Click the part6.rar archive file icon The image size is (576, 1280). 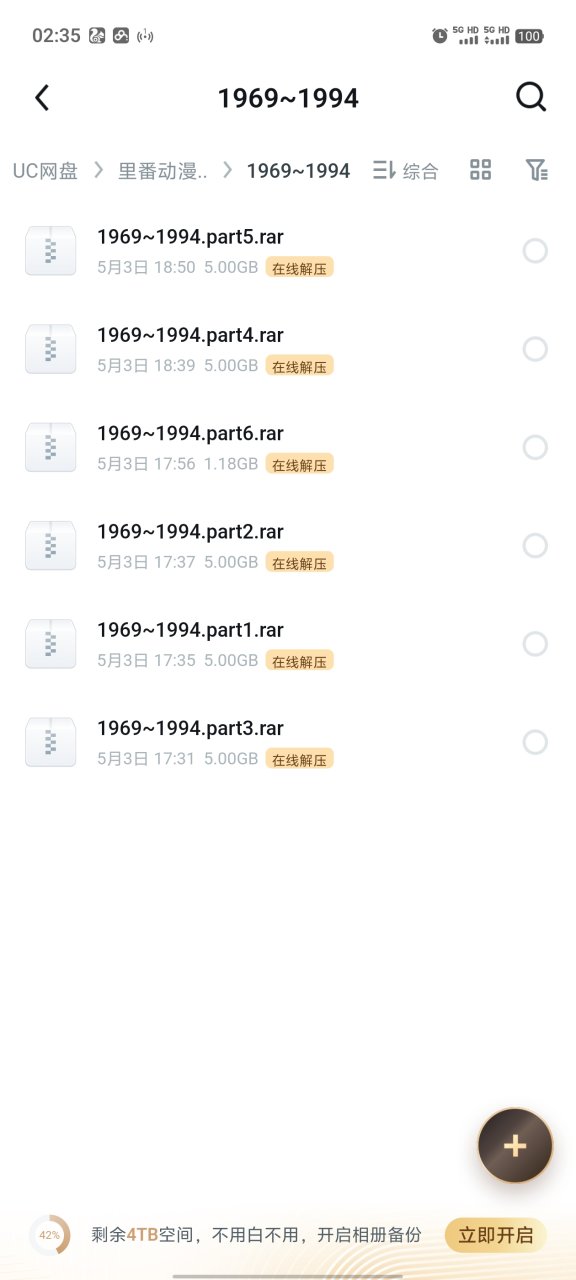click(50, 447)
